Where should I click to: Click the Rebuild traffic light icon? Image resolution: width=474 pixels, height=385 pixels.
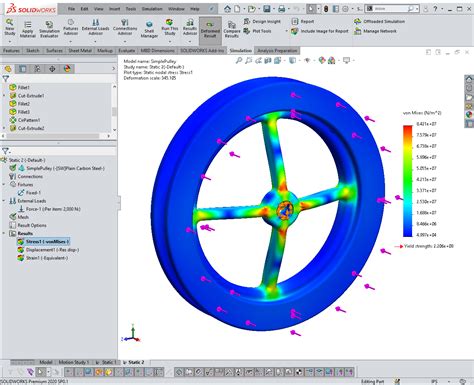[x=326, y=9]
